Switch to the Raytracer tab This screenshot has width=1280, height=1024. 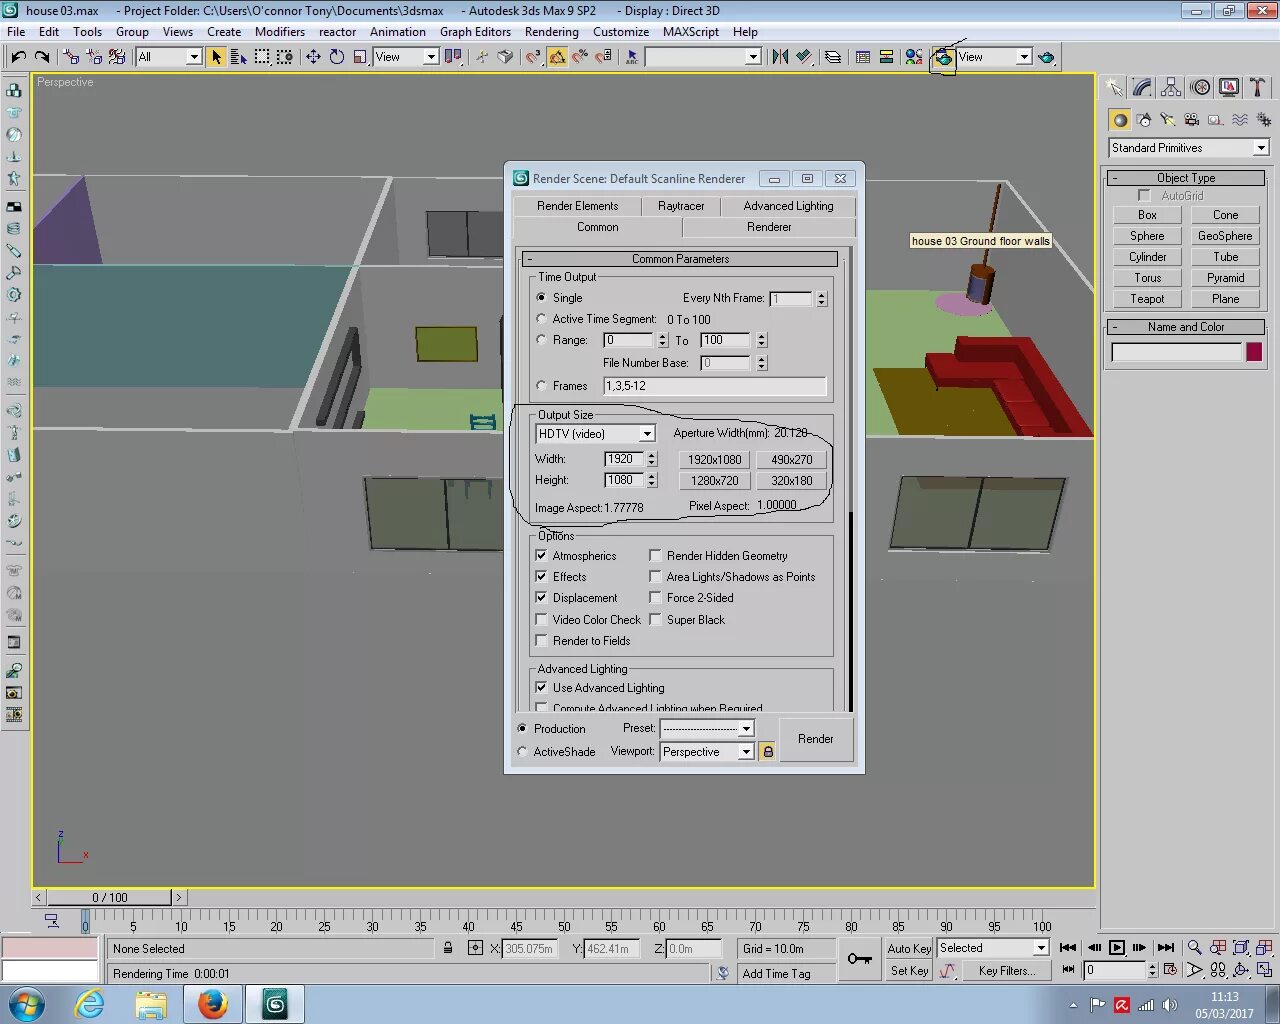tap(681, 206)
